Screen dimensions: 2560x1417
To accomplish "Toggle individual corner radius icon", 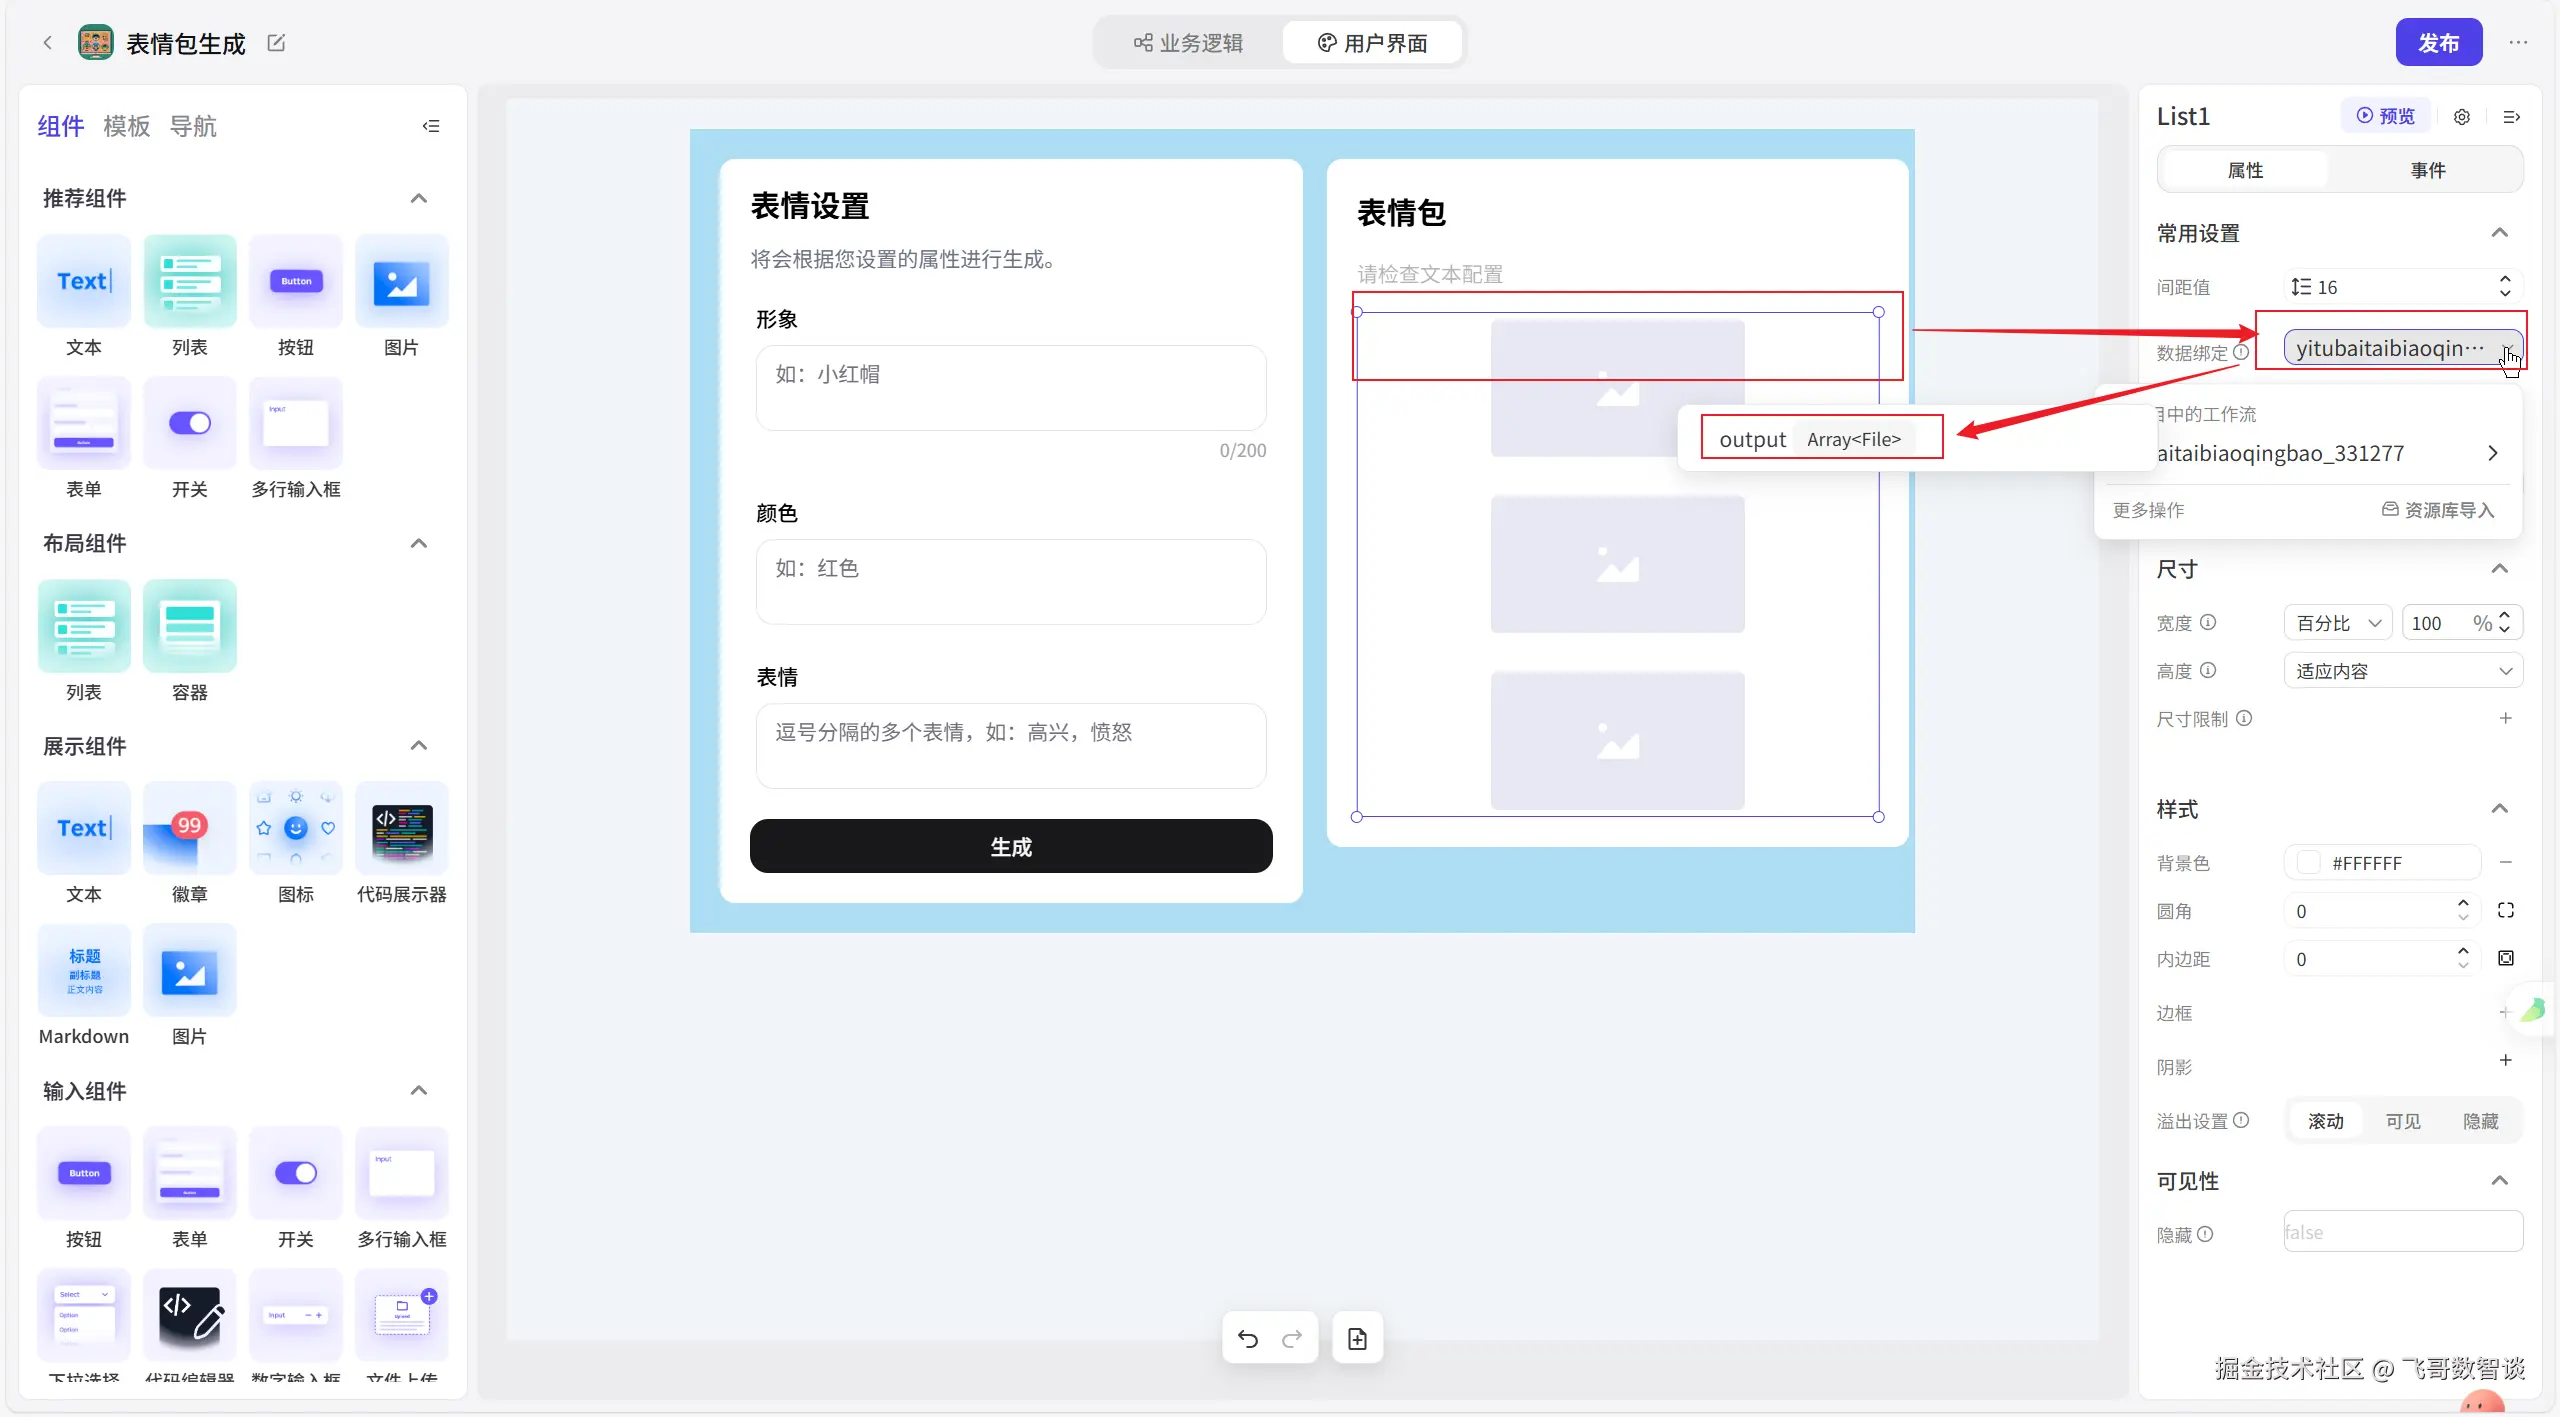I will click(2506, 911).
